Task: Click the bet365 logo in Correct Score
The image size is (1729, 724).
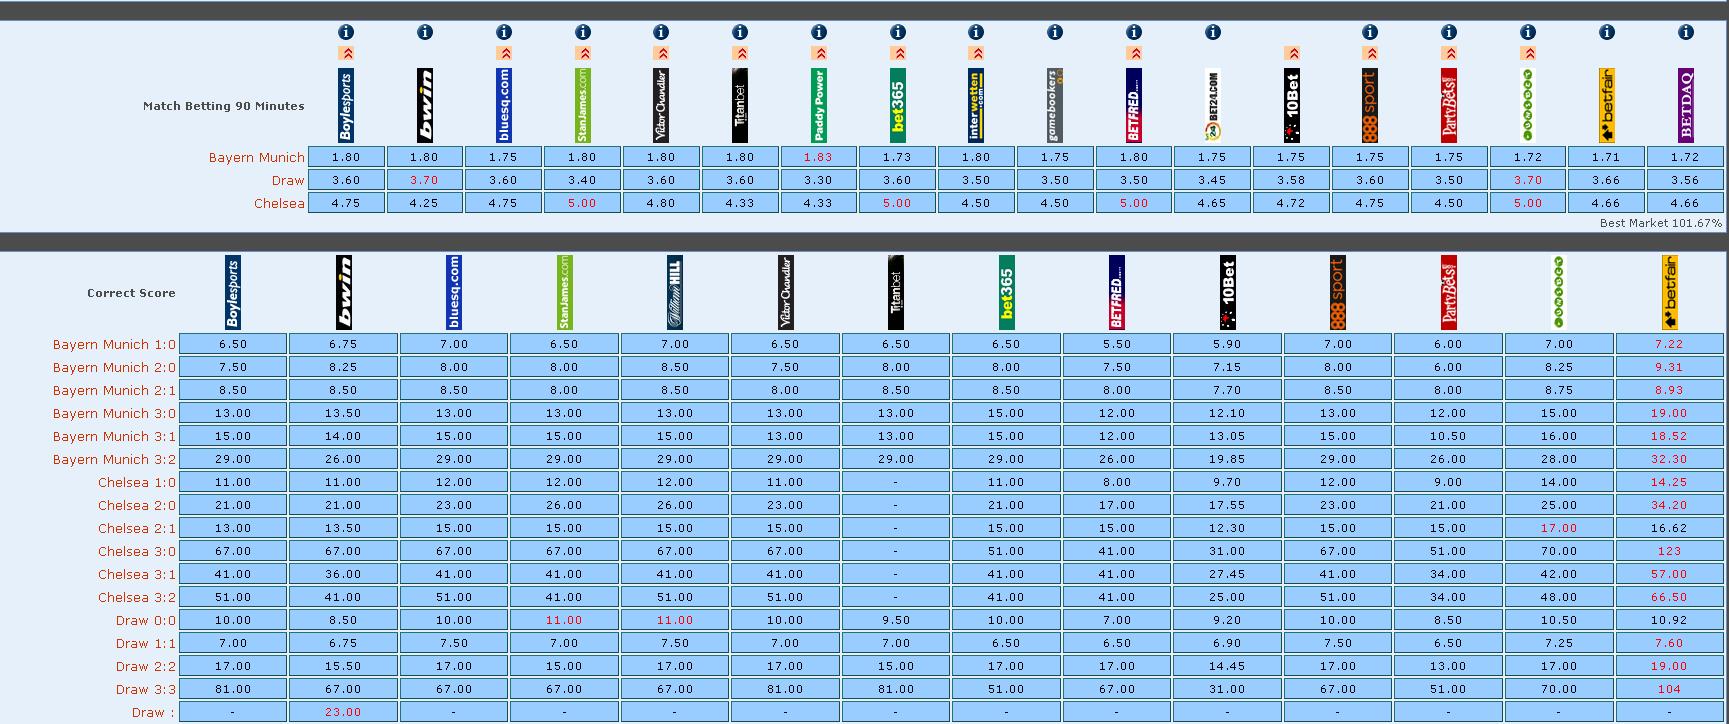Action: pyautogui.click(x=1006, y=292)
